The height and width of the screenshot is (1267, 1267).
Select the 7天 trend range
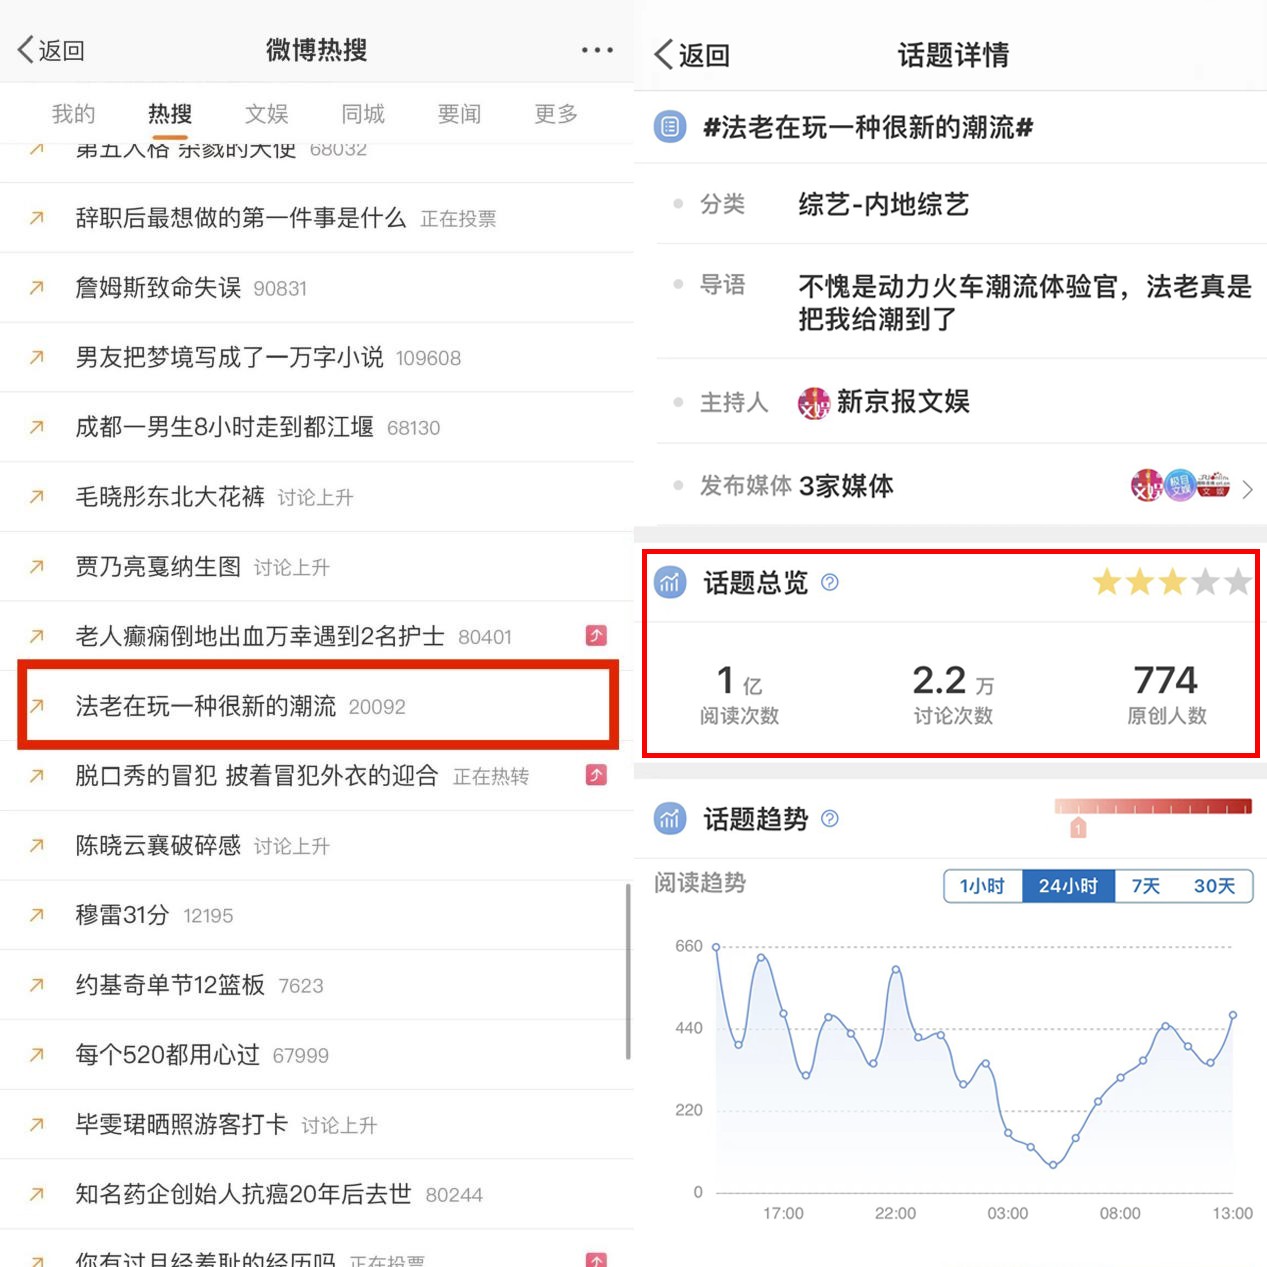point(1146,886)
